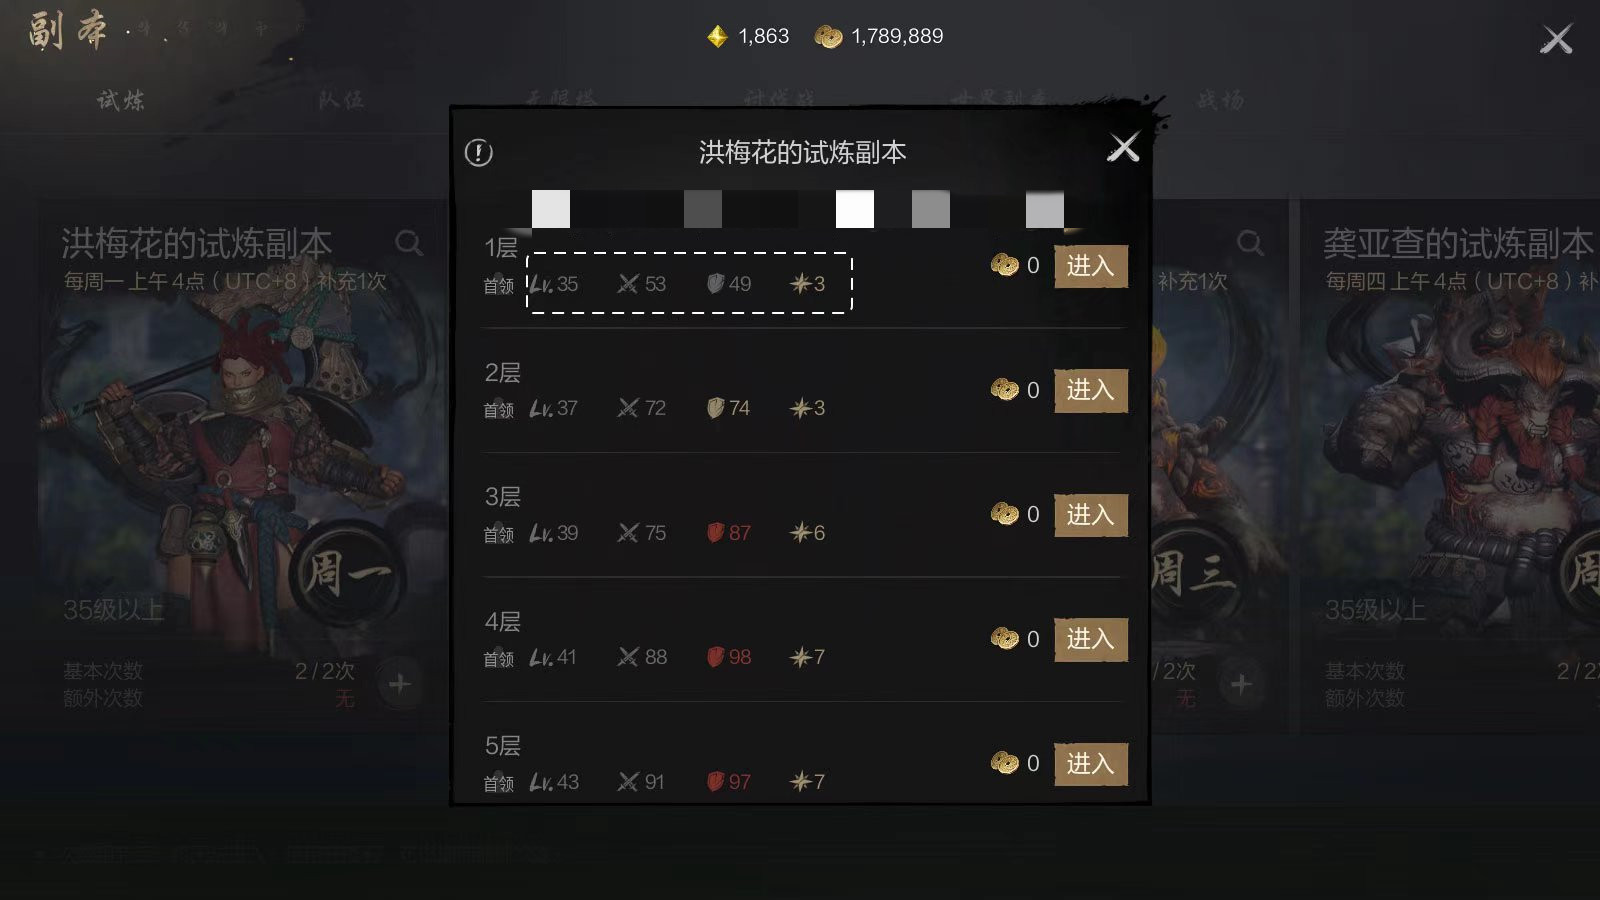
Task: Enter floor 1 of the dungeon
Action: [x=1091, y=266]
